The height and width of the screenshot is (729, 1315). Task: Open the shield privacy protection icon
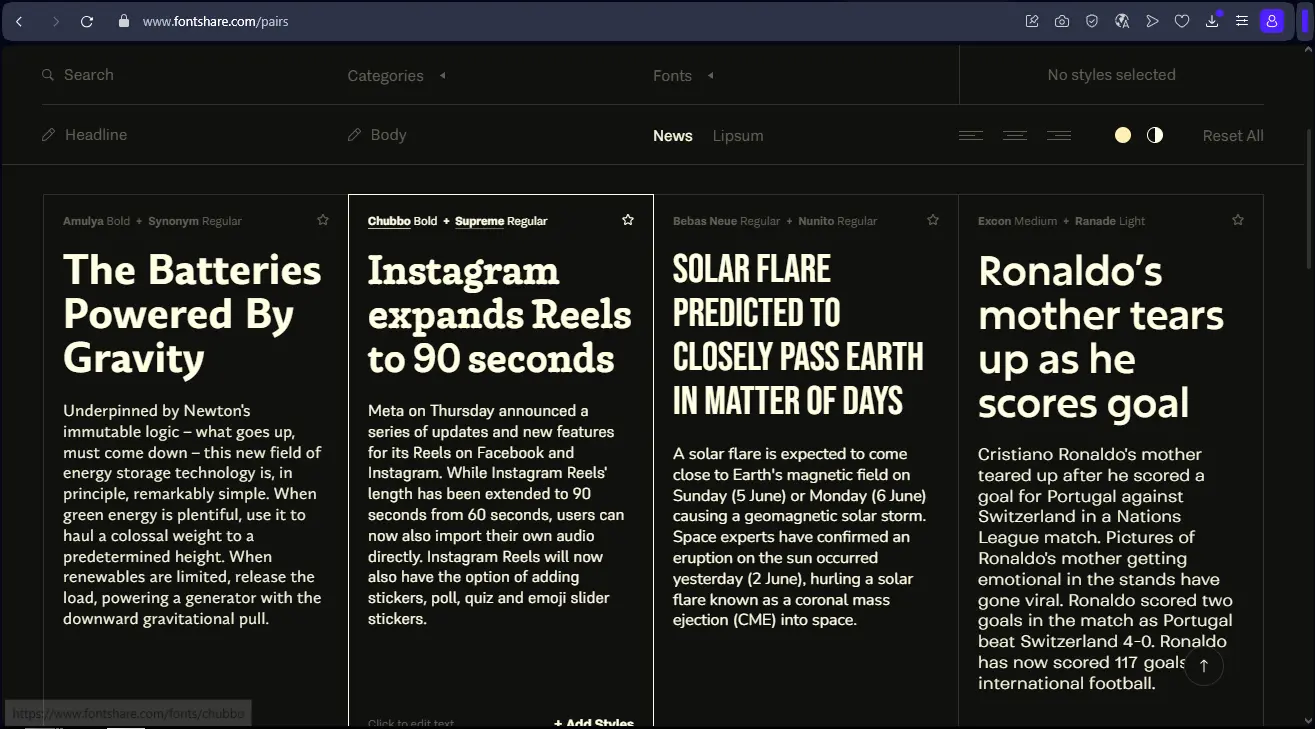tap(1092, 21)
